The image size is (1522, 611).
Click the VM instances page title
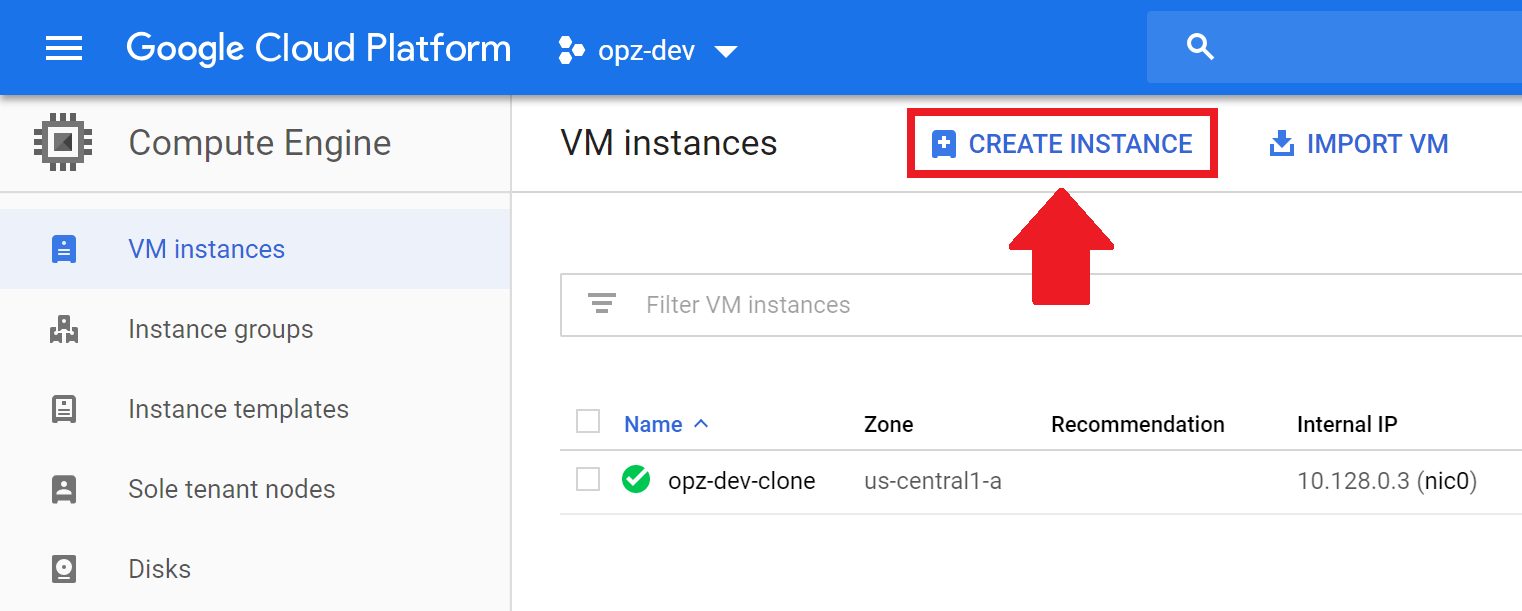(x=669, y=143)
